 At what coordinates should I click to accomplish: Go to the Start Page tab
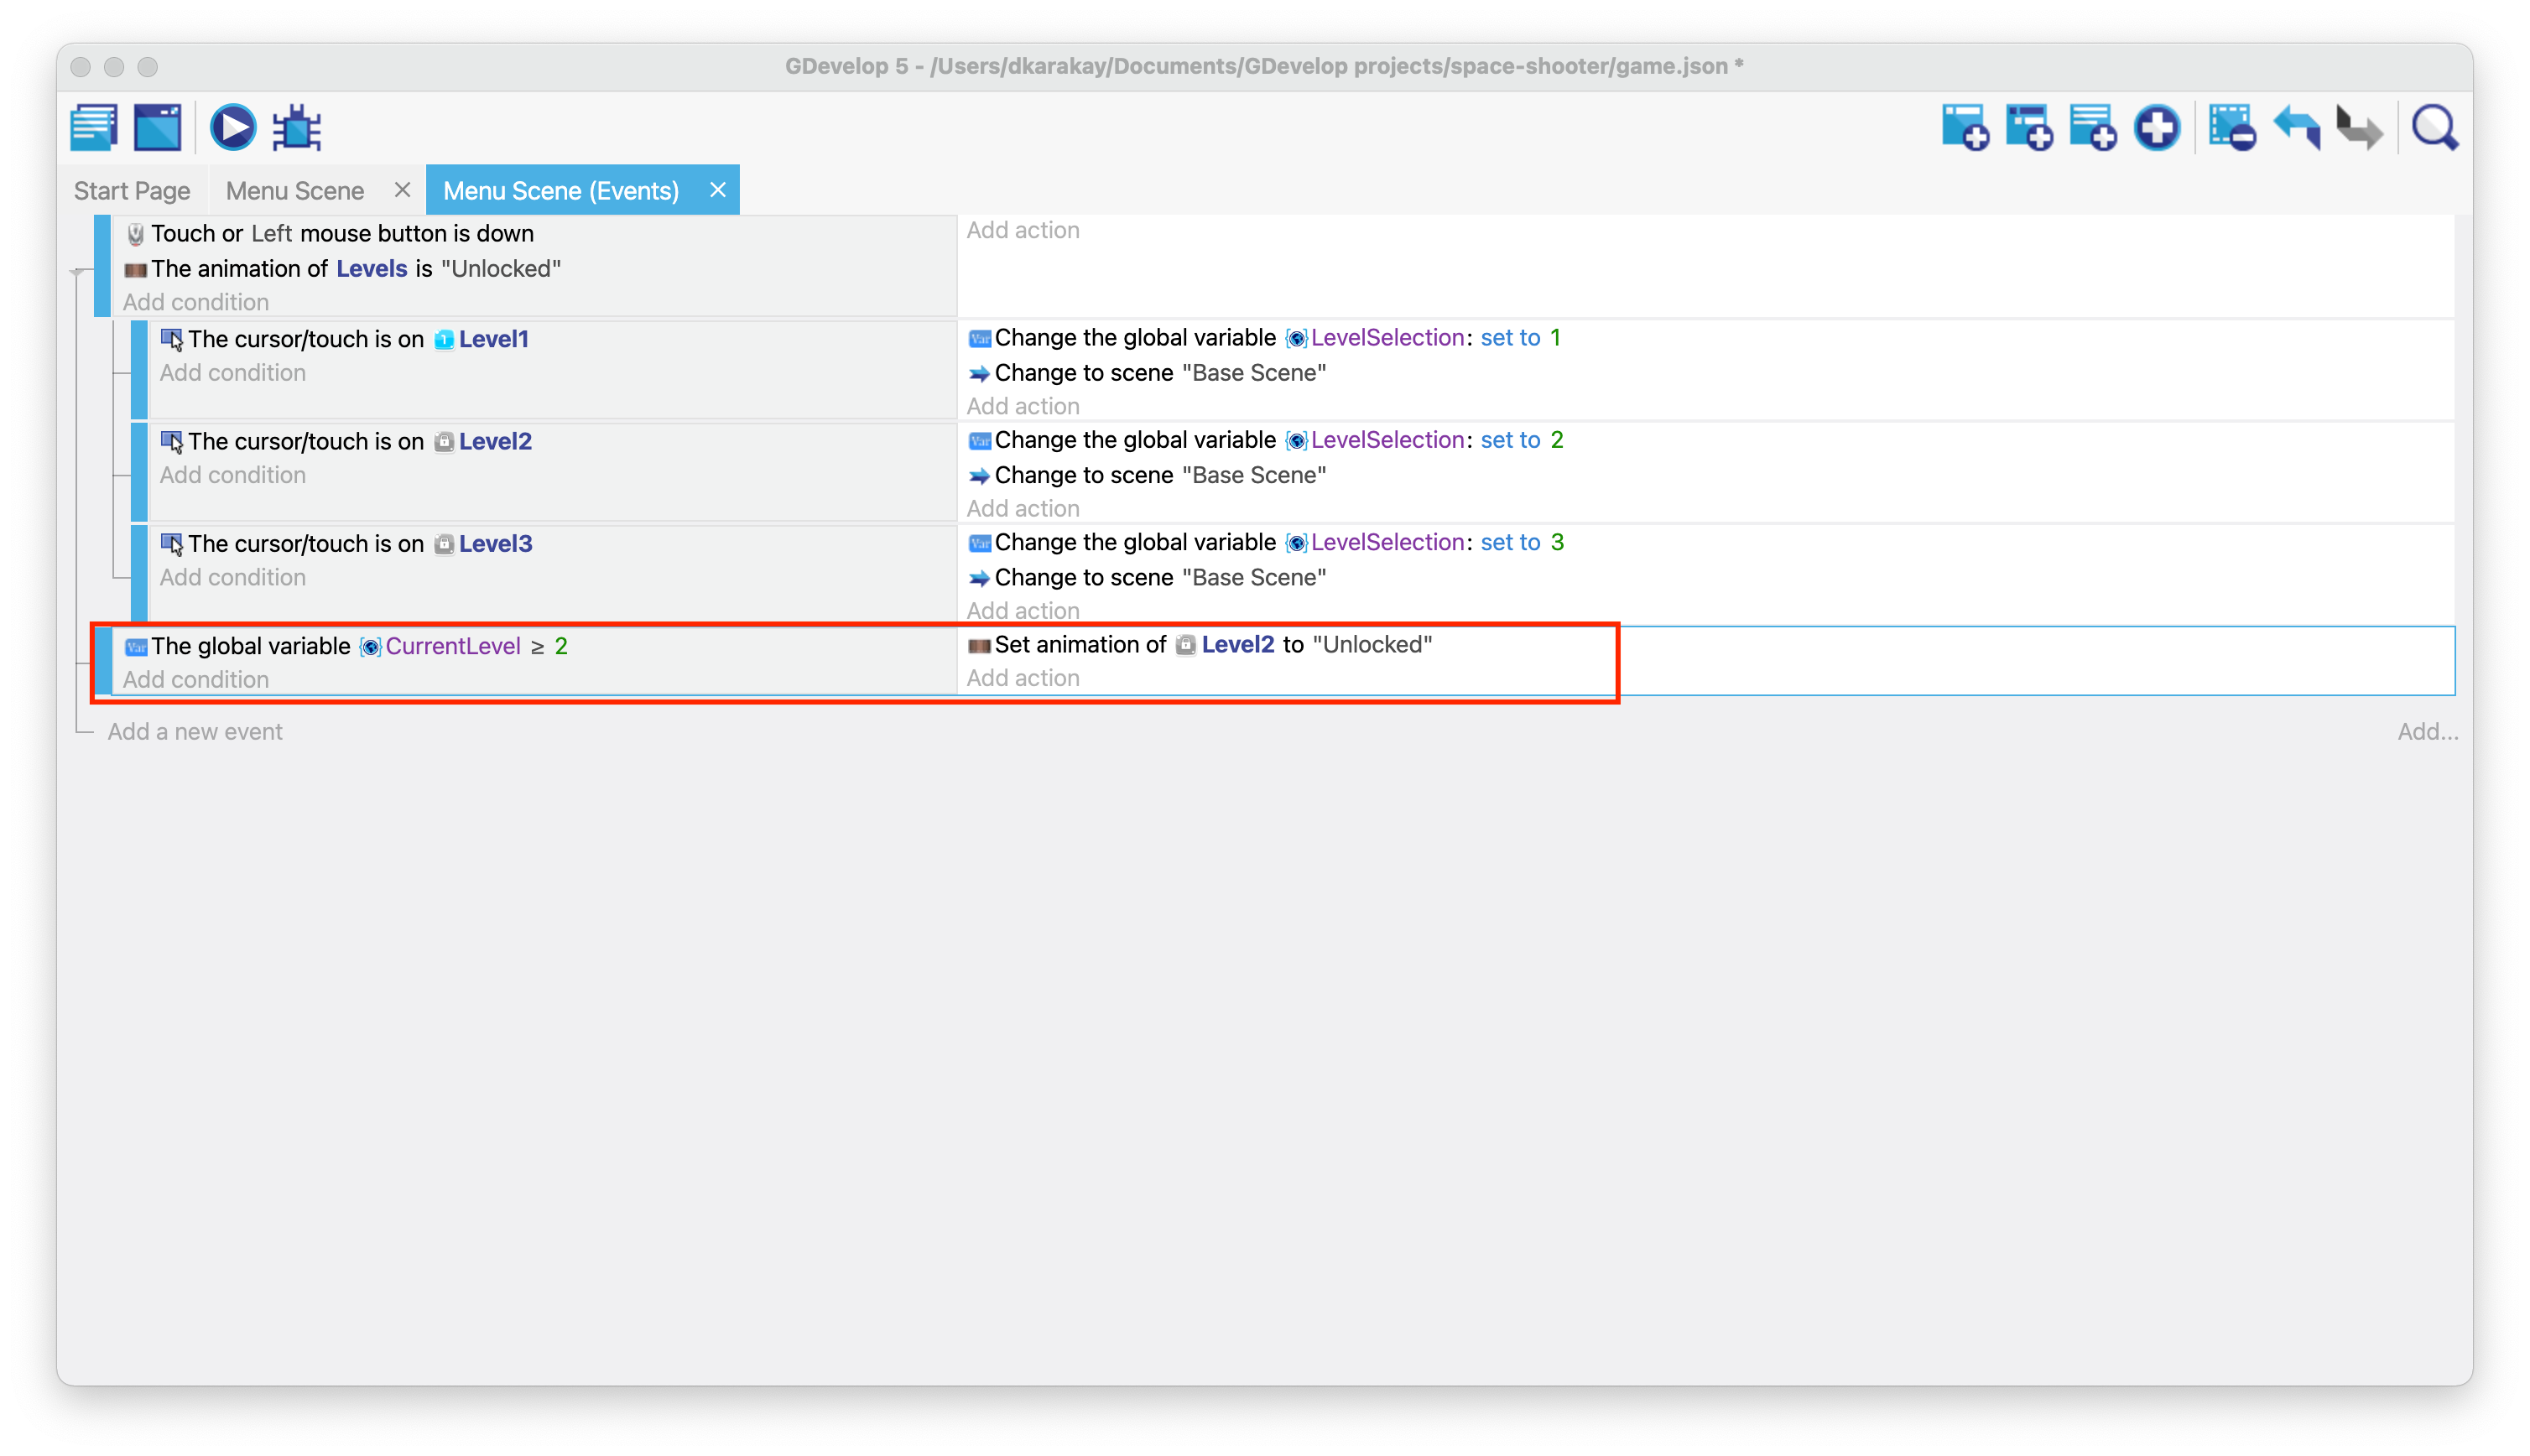pyautogui.click(x=132, y=191)
